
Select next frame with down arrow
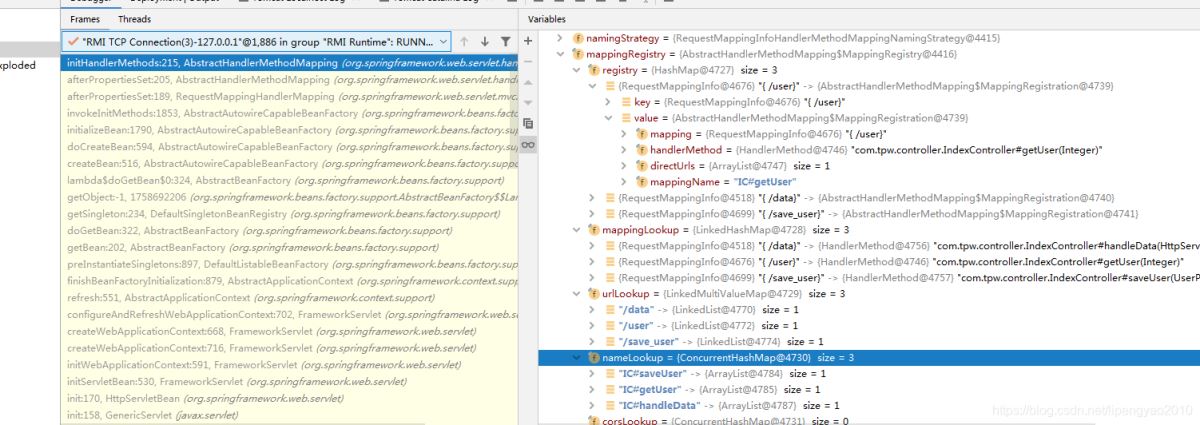486,42
